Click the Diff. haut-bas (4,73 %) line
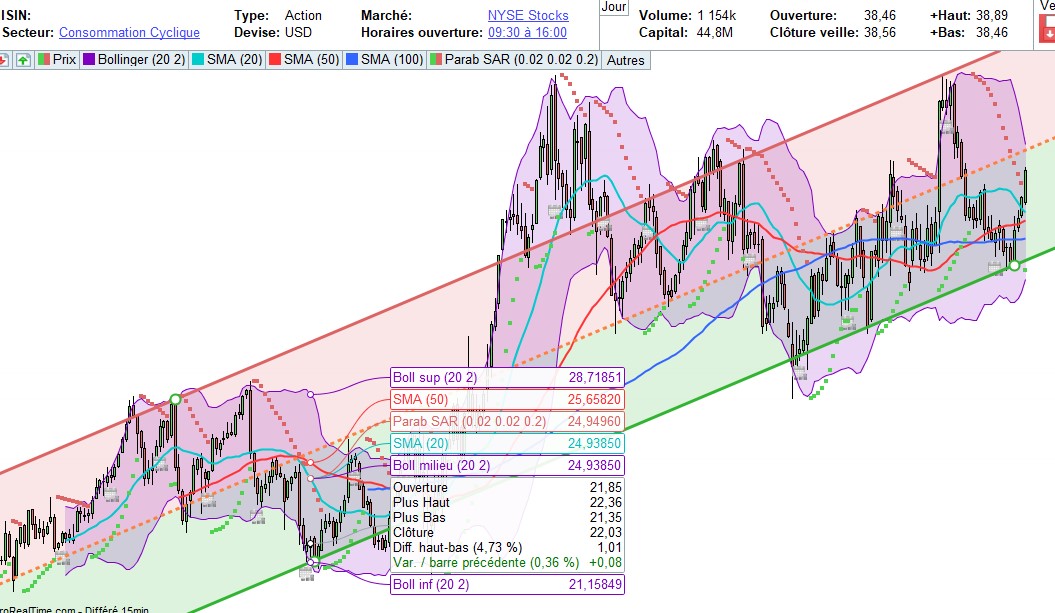The height and width of the screenshot is (613, 1055). (x=507, y=548)
